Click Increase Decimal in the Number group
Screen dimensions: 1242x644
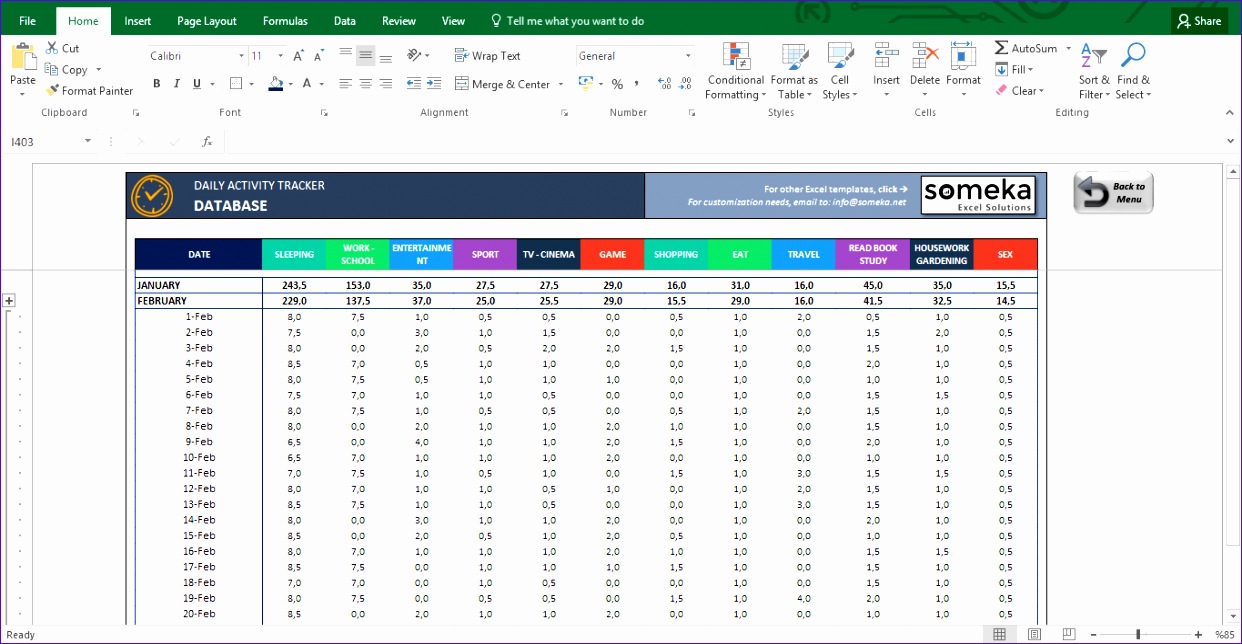pyautogui.click(x=664, y=84)
